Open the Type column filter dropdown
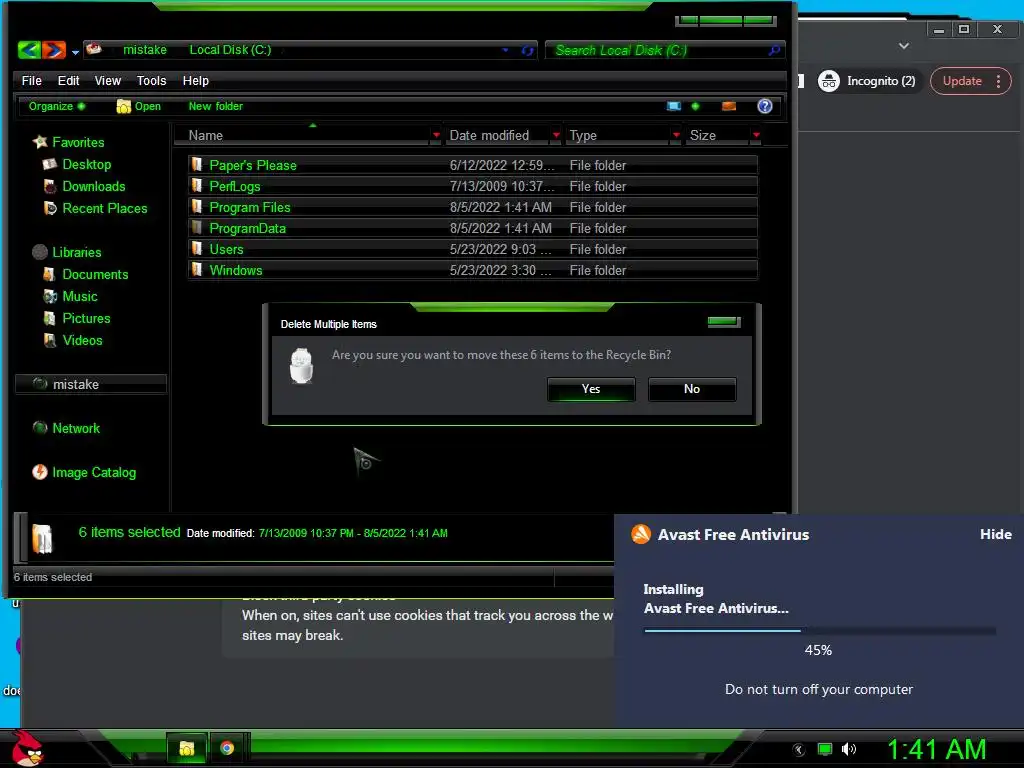 tap(676, 135)
